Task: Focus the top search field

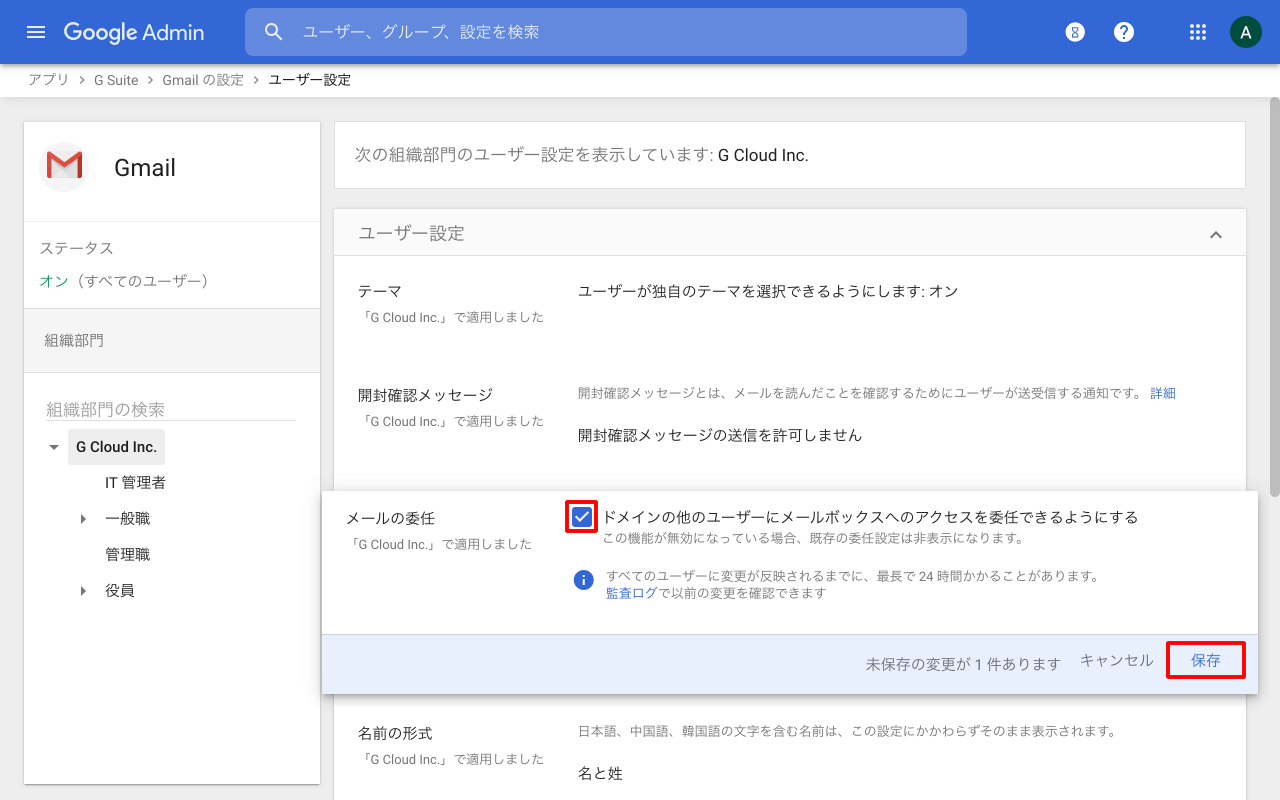Action: pos(606,32)
